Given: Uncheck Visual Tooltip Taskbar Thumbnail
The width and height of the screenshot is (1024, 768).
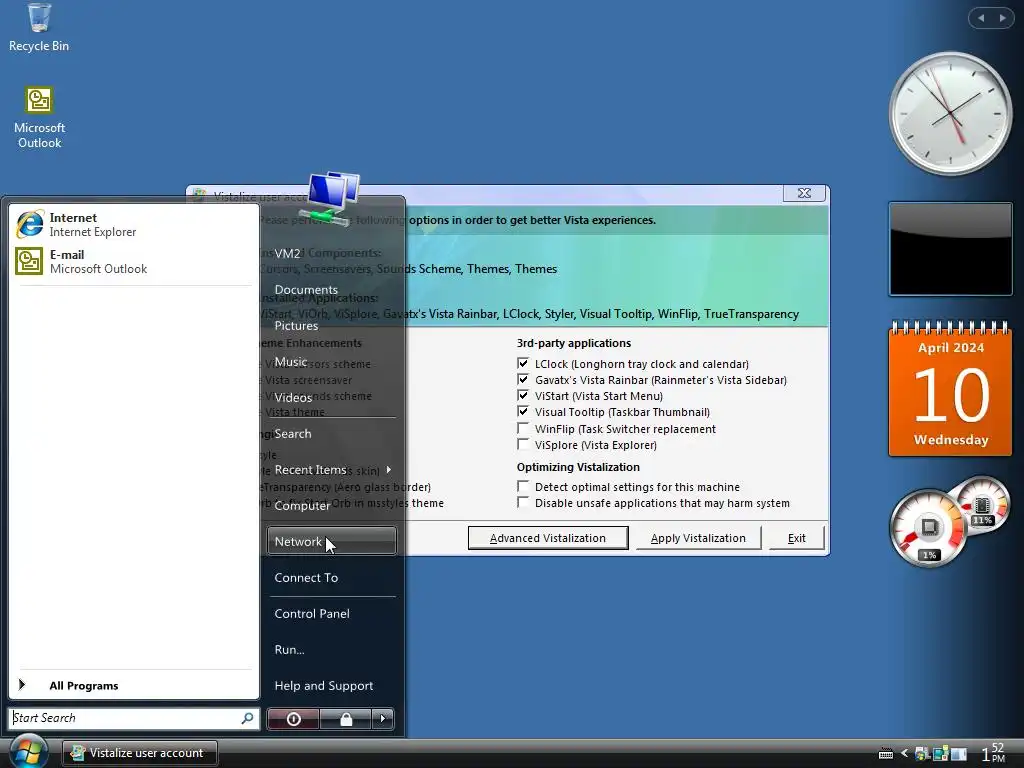Looking at the screenshot, I should coord(522,411).
